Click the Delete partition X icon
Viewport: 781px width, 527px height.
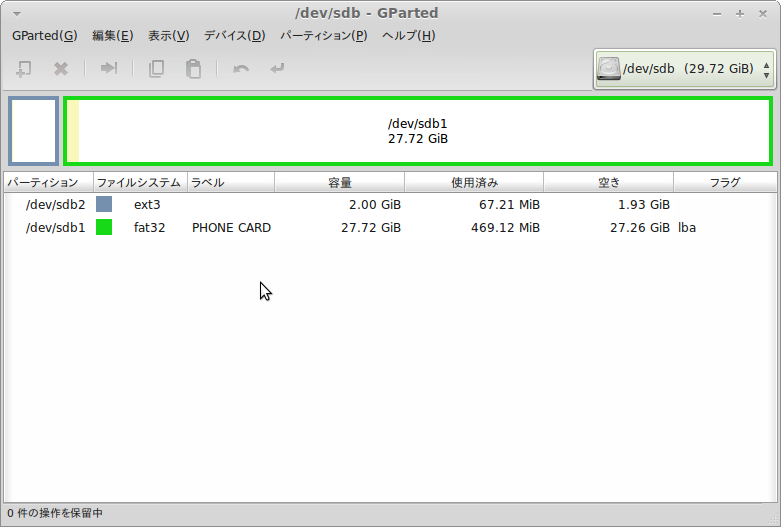pos(61,69)
